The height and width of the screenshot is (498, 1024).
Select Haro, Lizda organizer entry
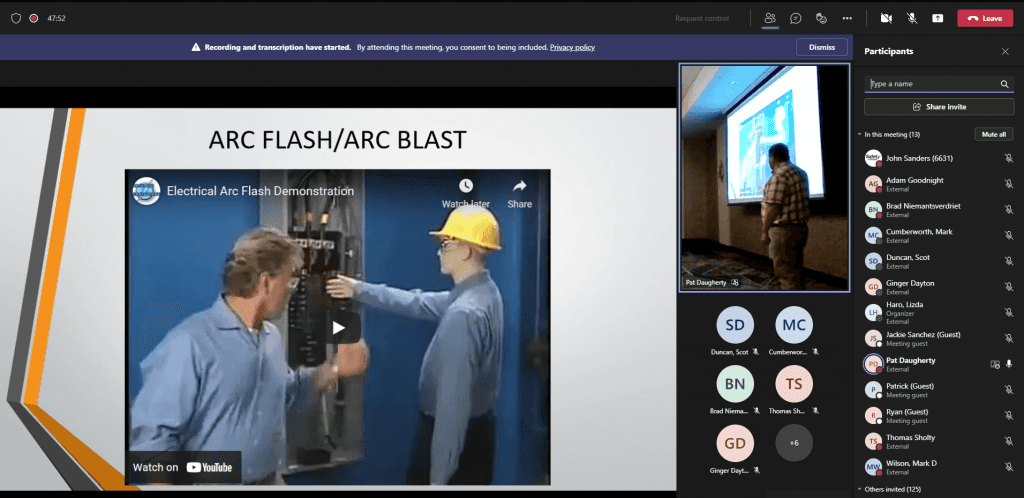point(938,313)
